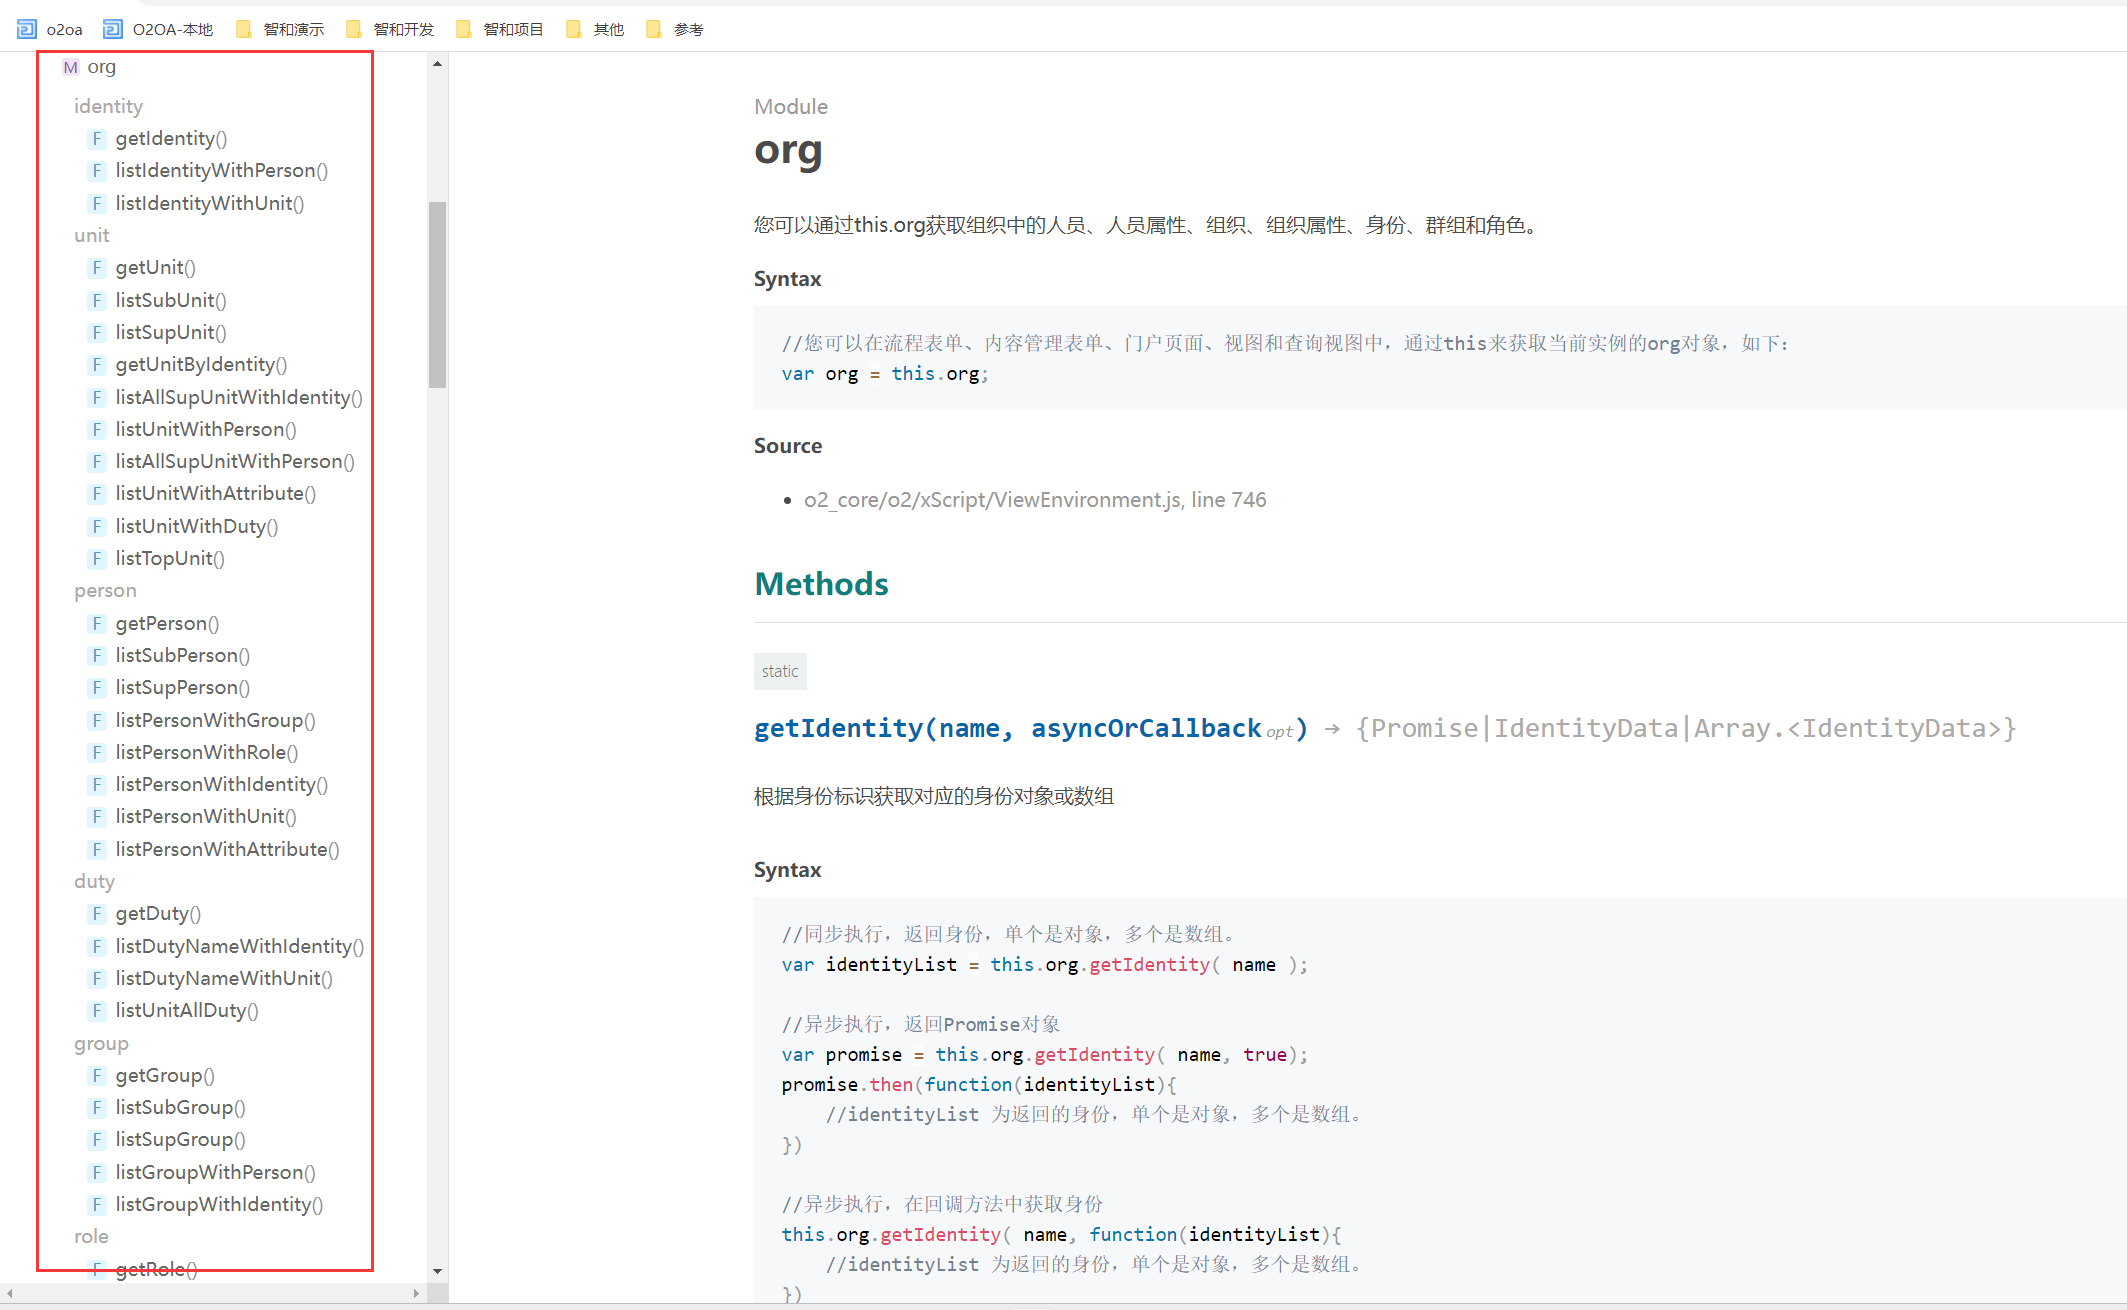This screenshot has width=2127, height=1310.
Task: Select listDutyNameWithUnit() in the sidebar
Action: 223,978
